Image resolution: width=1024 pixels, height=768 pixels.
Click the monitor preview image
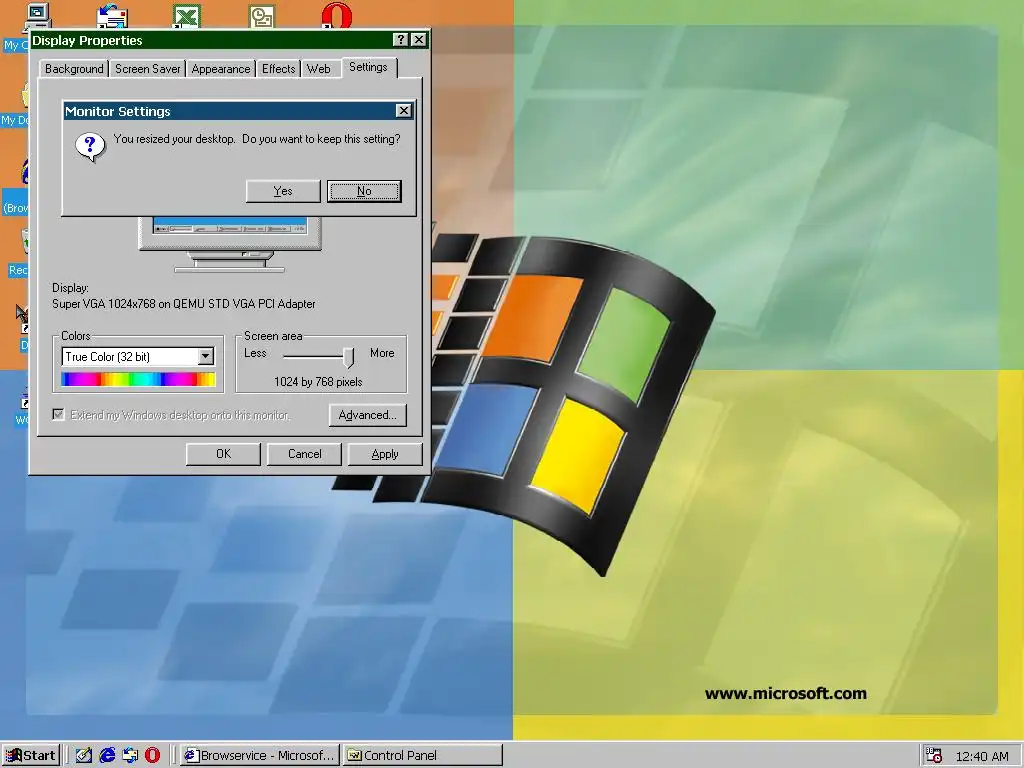coord(230,244)
